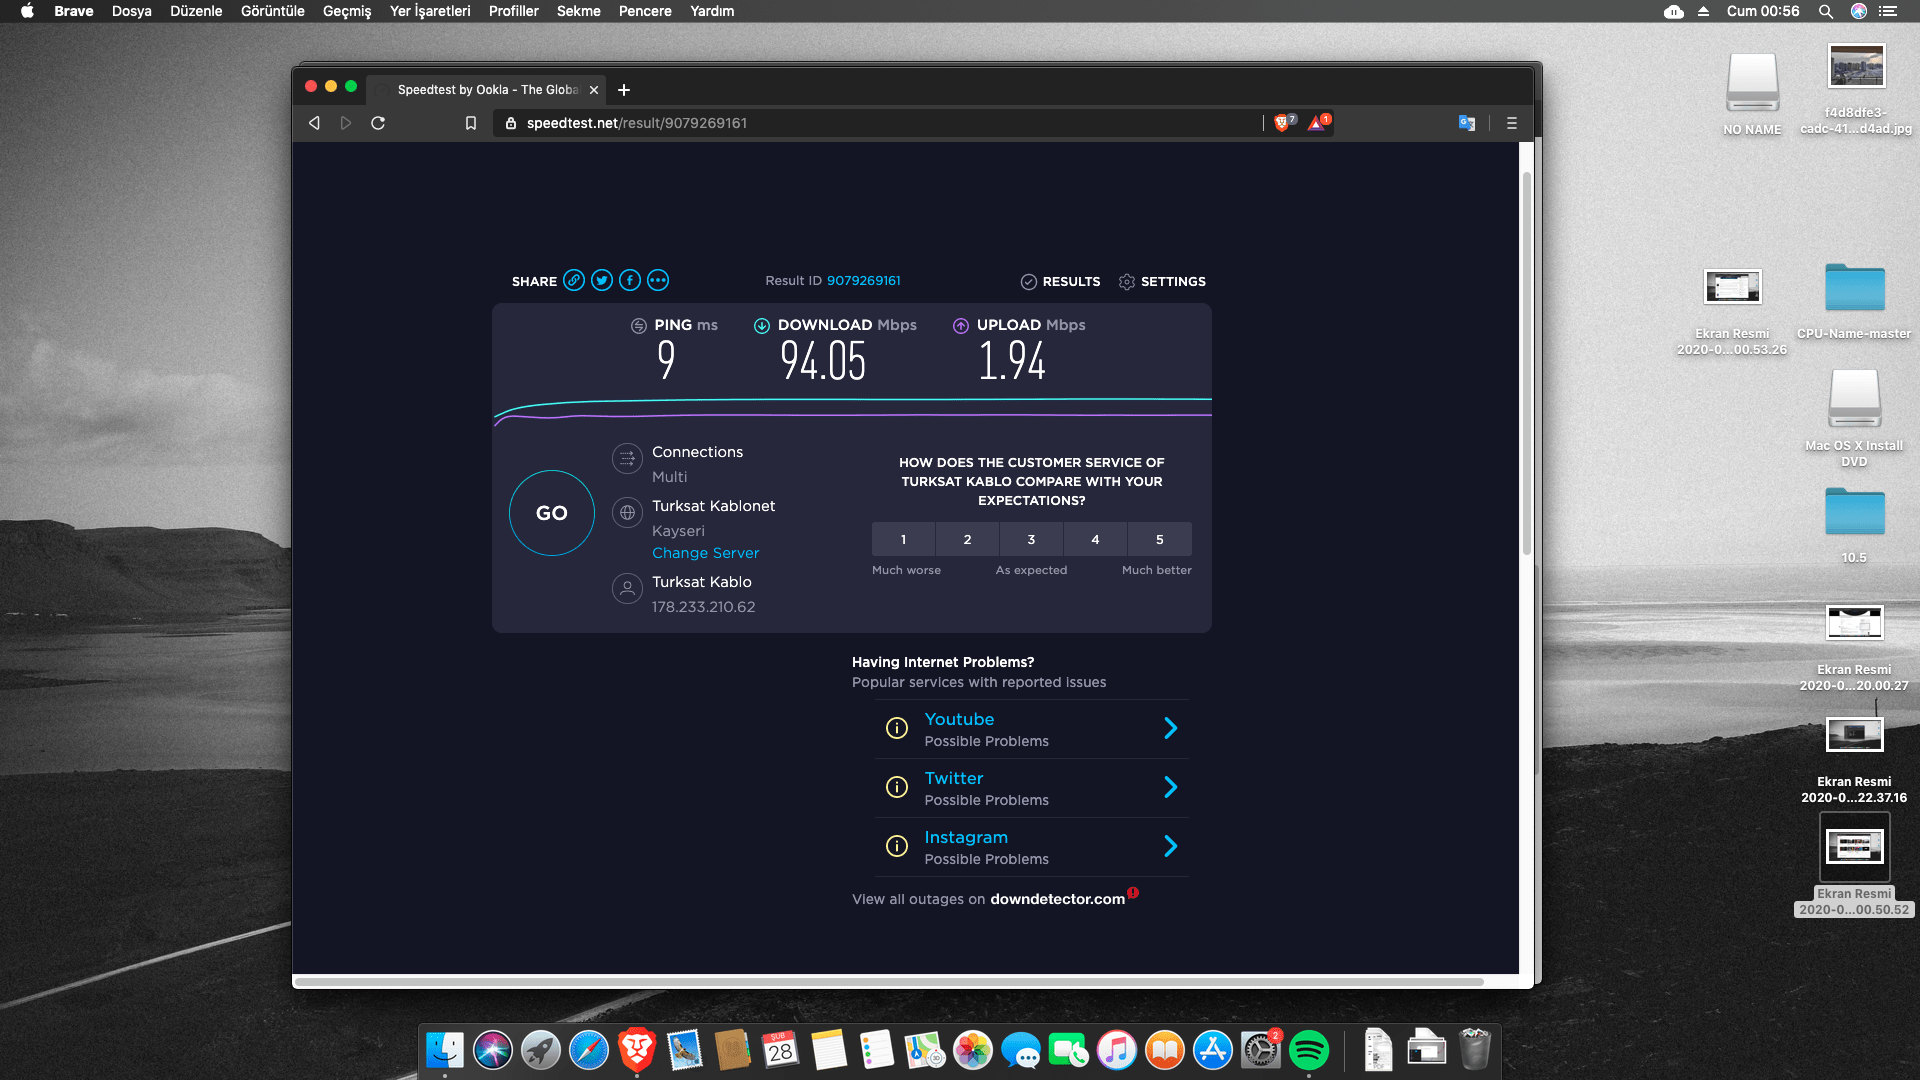
Task: Click the horizontal scrollbar at window bottom
Action: 888,982
